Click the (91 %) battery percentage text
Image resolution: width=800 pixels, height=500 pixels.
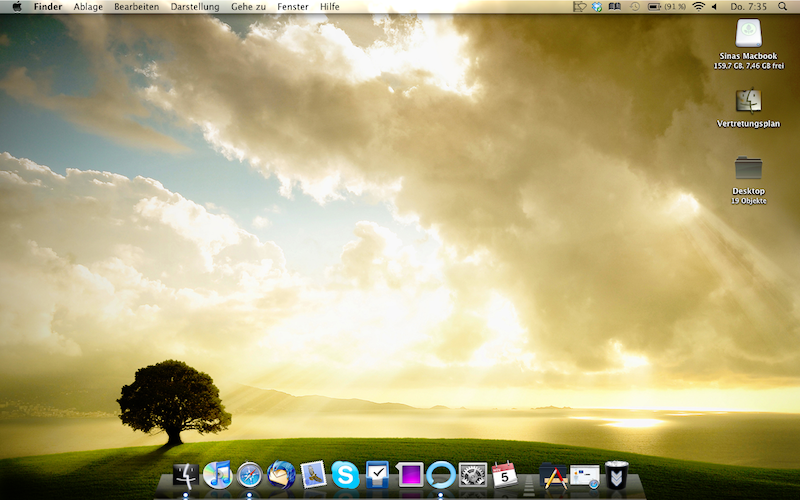[x=675, y=7]
